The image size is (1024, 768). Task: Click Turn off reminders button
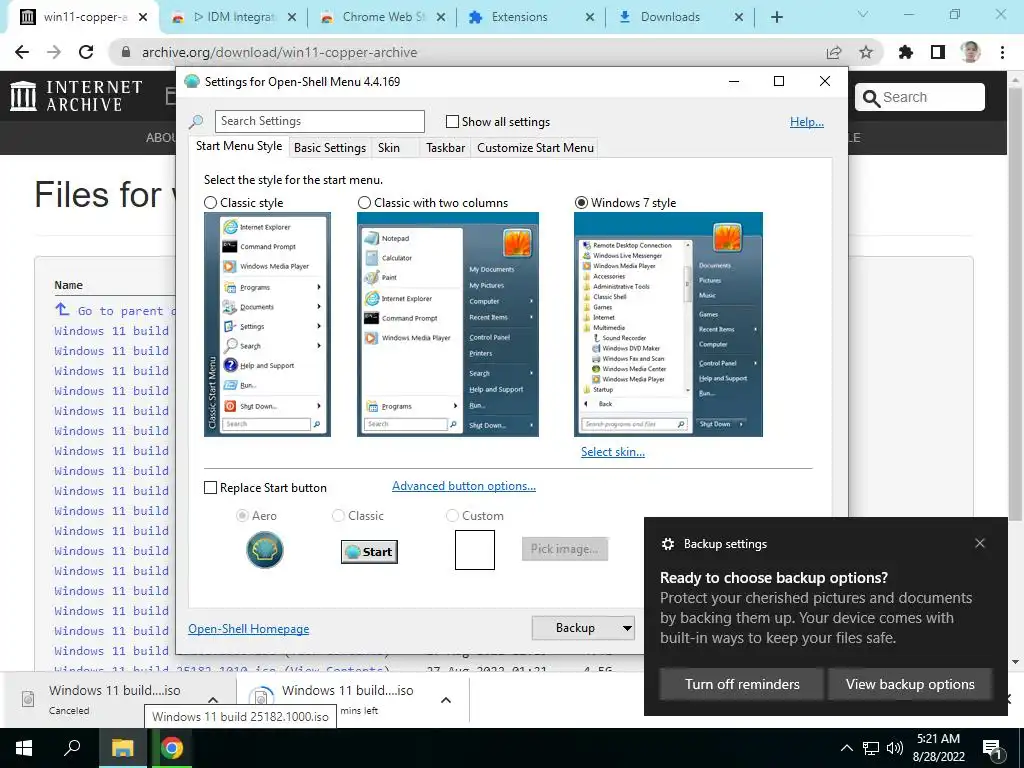pyautogui.click(x=742, y=684)
